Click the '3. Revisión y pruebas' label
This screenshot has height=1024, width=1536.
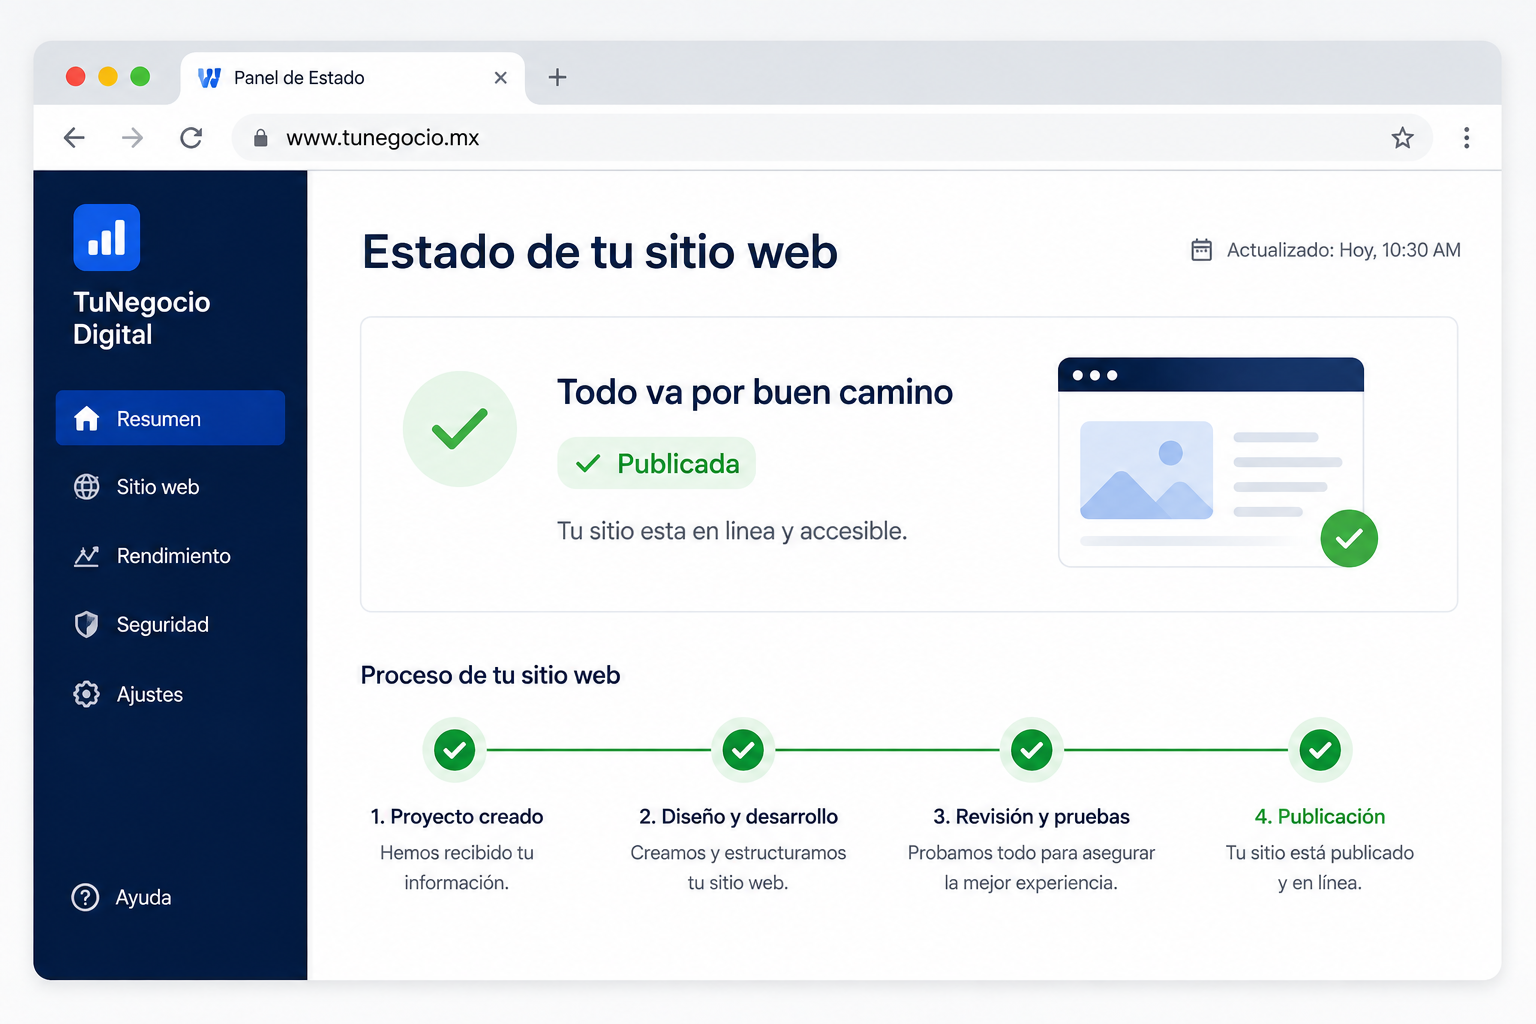[x=1031, y=816]
